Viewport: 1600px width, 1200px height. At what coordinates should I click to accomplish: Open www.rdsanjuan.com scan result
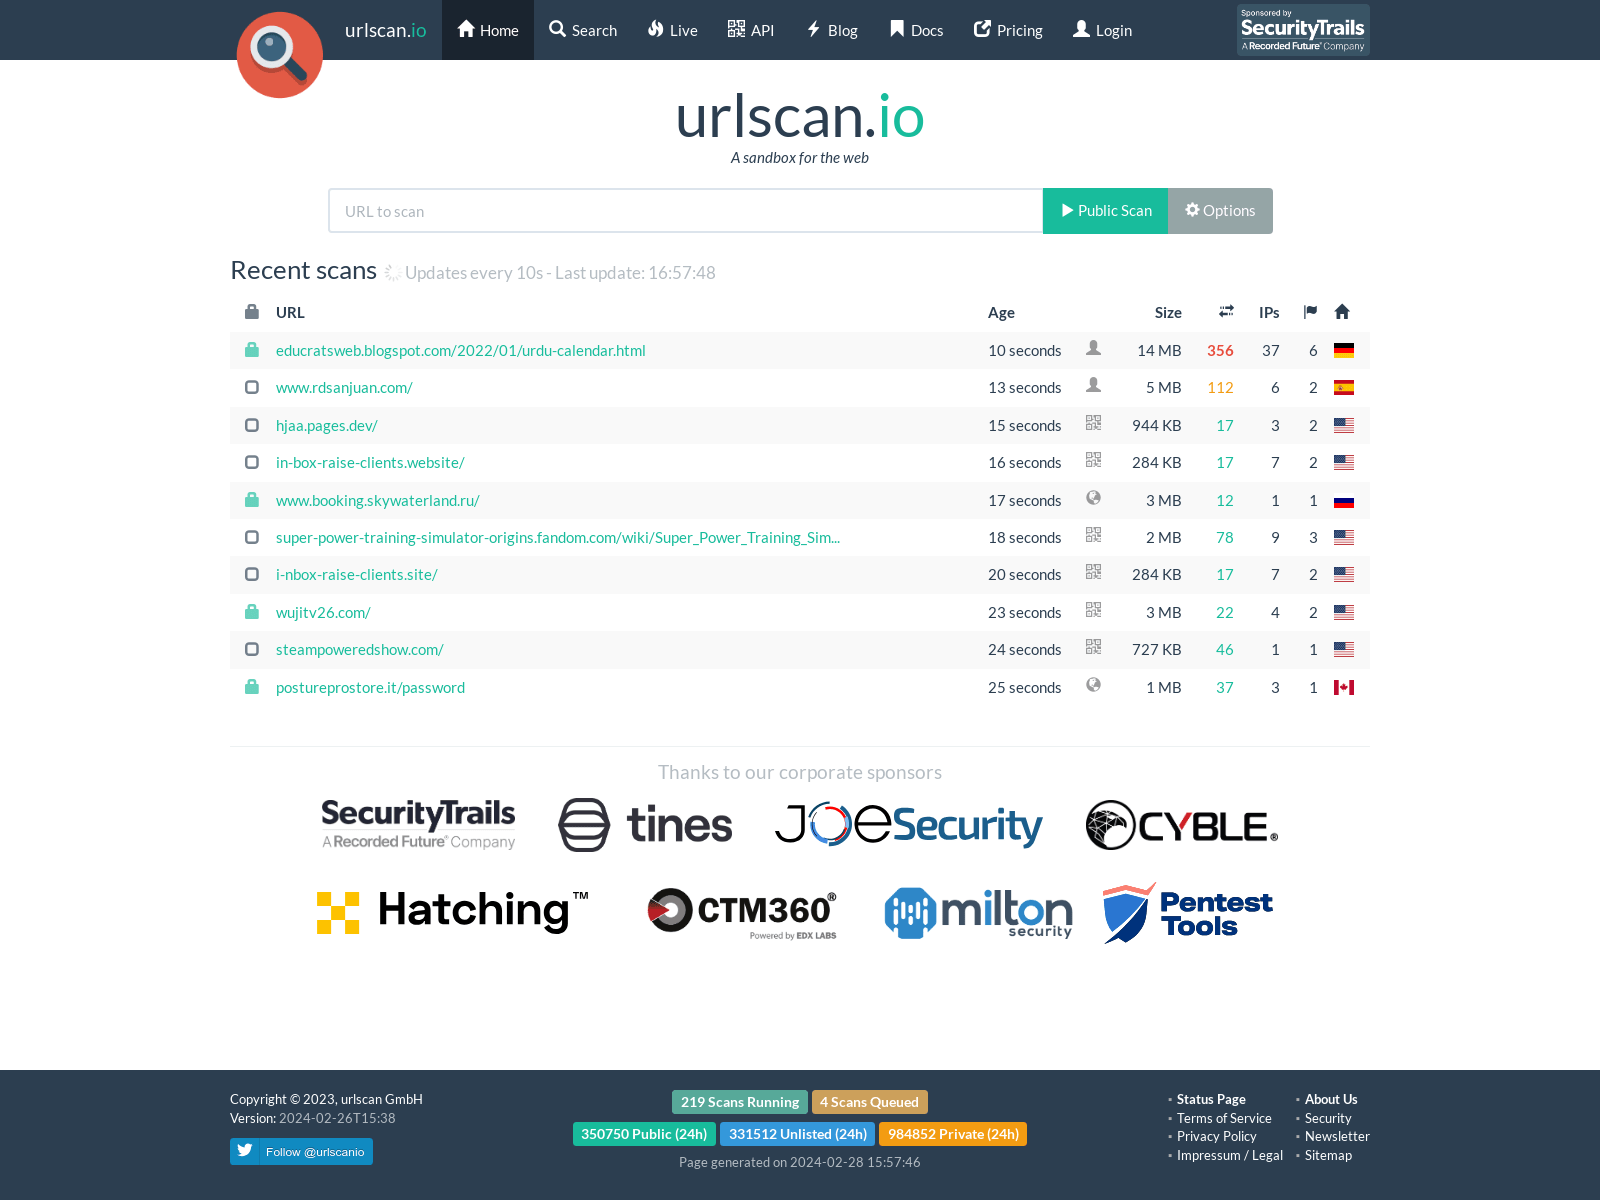344,388
